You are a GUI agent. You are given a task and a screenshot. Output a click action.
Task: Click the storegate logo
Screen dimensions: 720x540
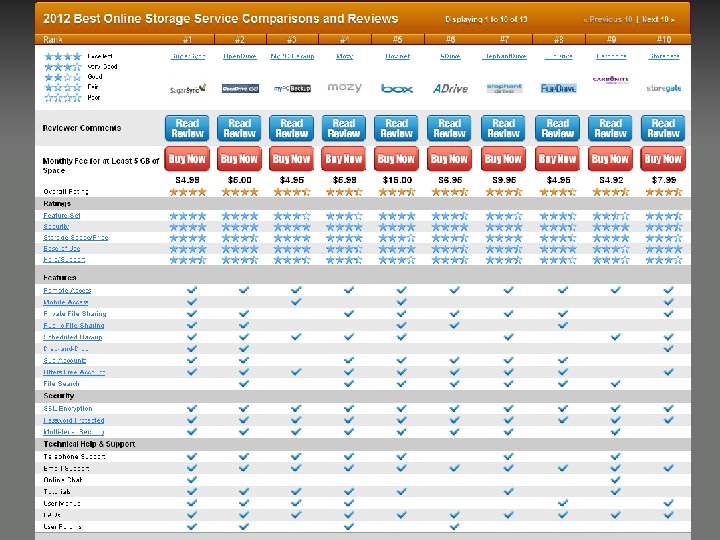coord(664,88)
